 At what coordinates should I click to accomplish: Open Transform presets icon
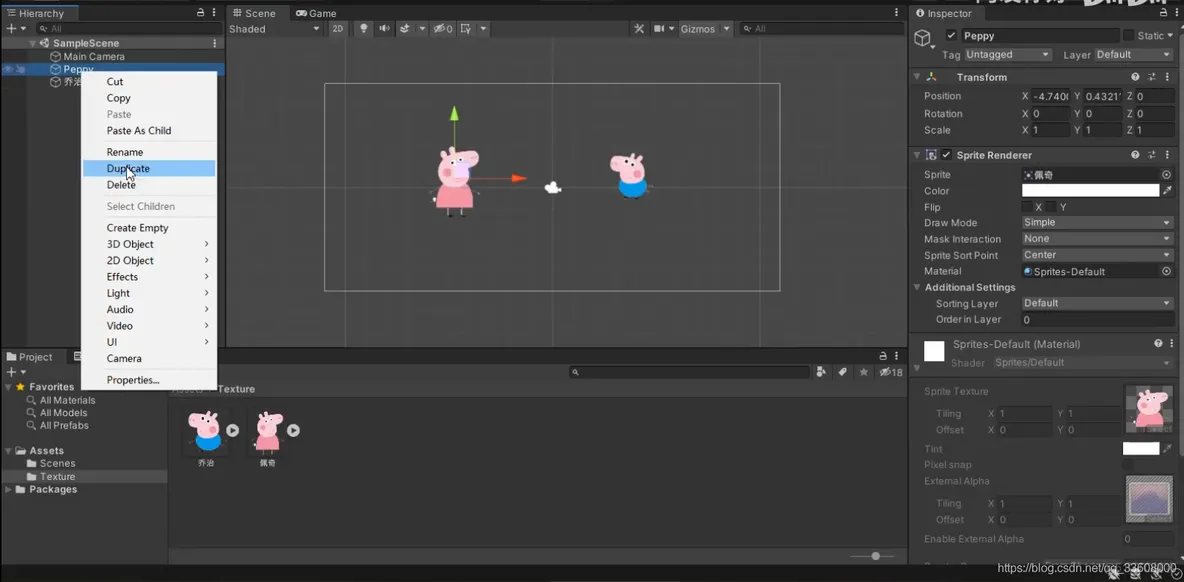click(x=1152, y=77)
